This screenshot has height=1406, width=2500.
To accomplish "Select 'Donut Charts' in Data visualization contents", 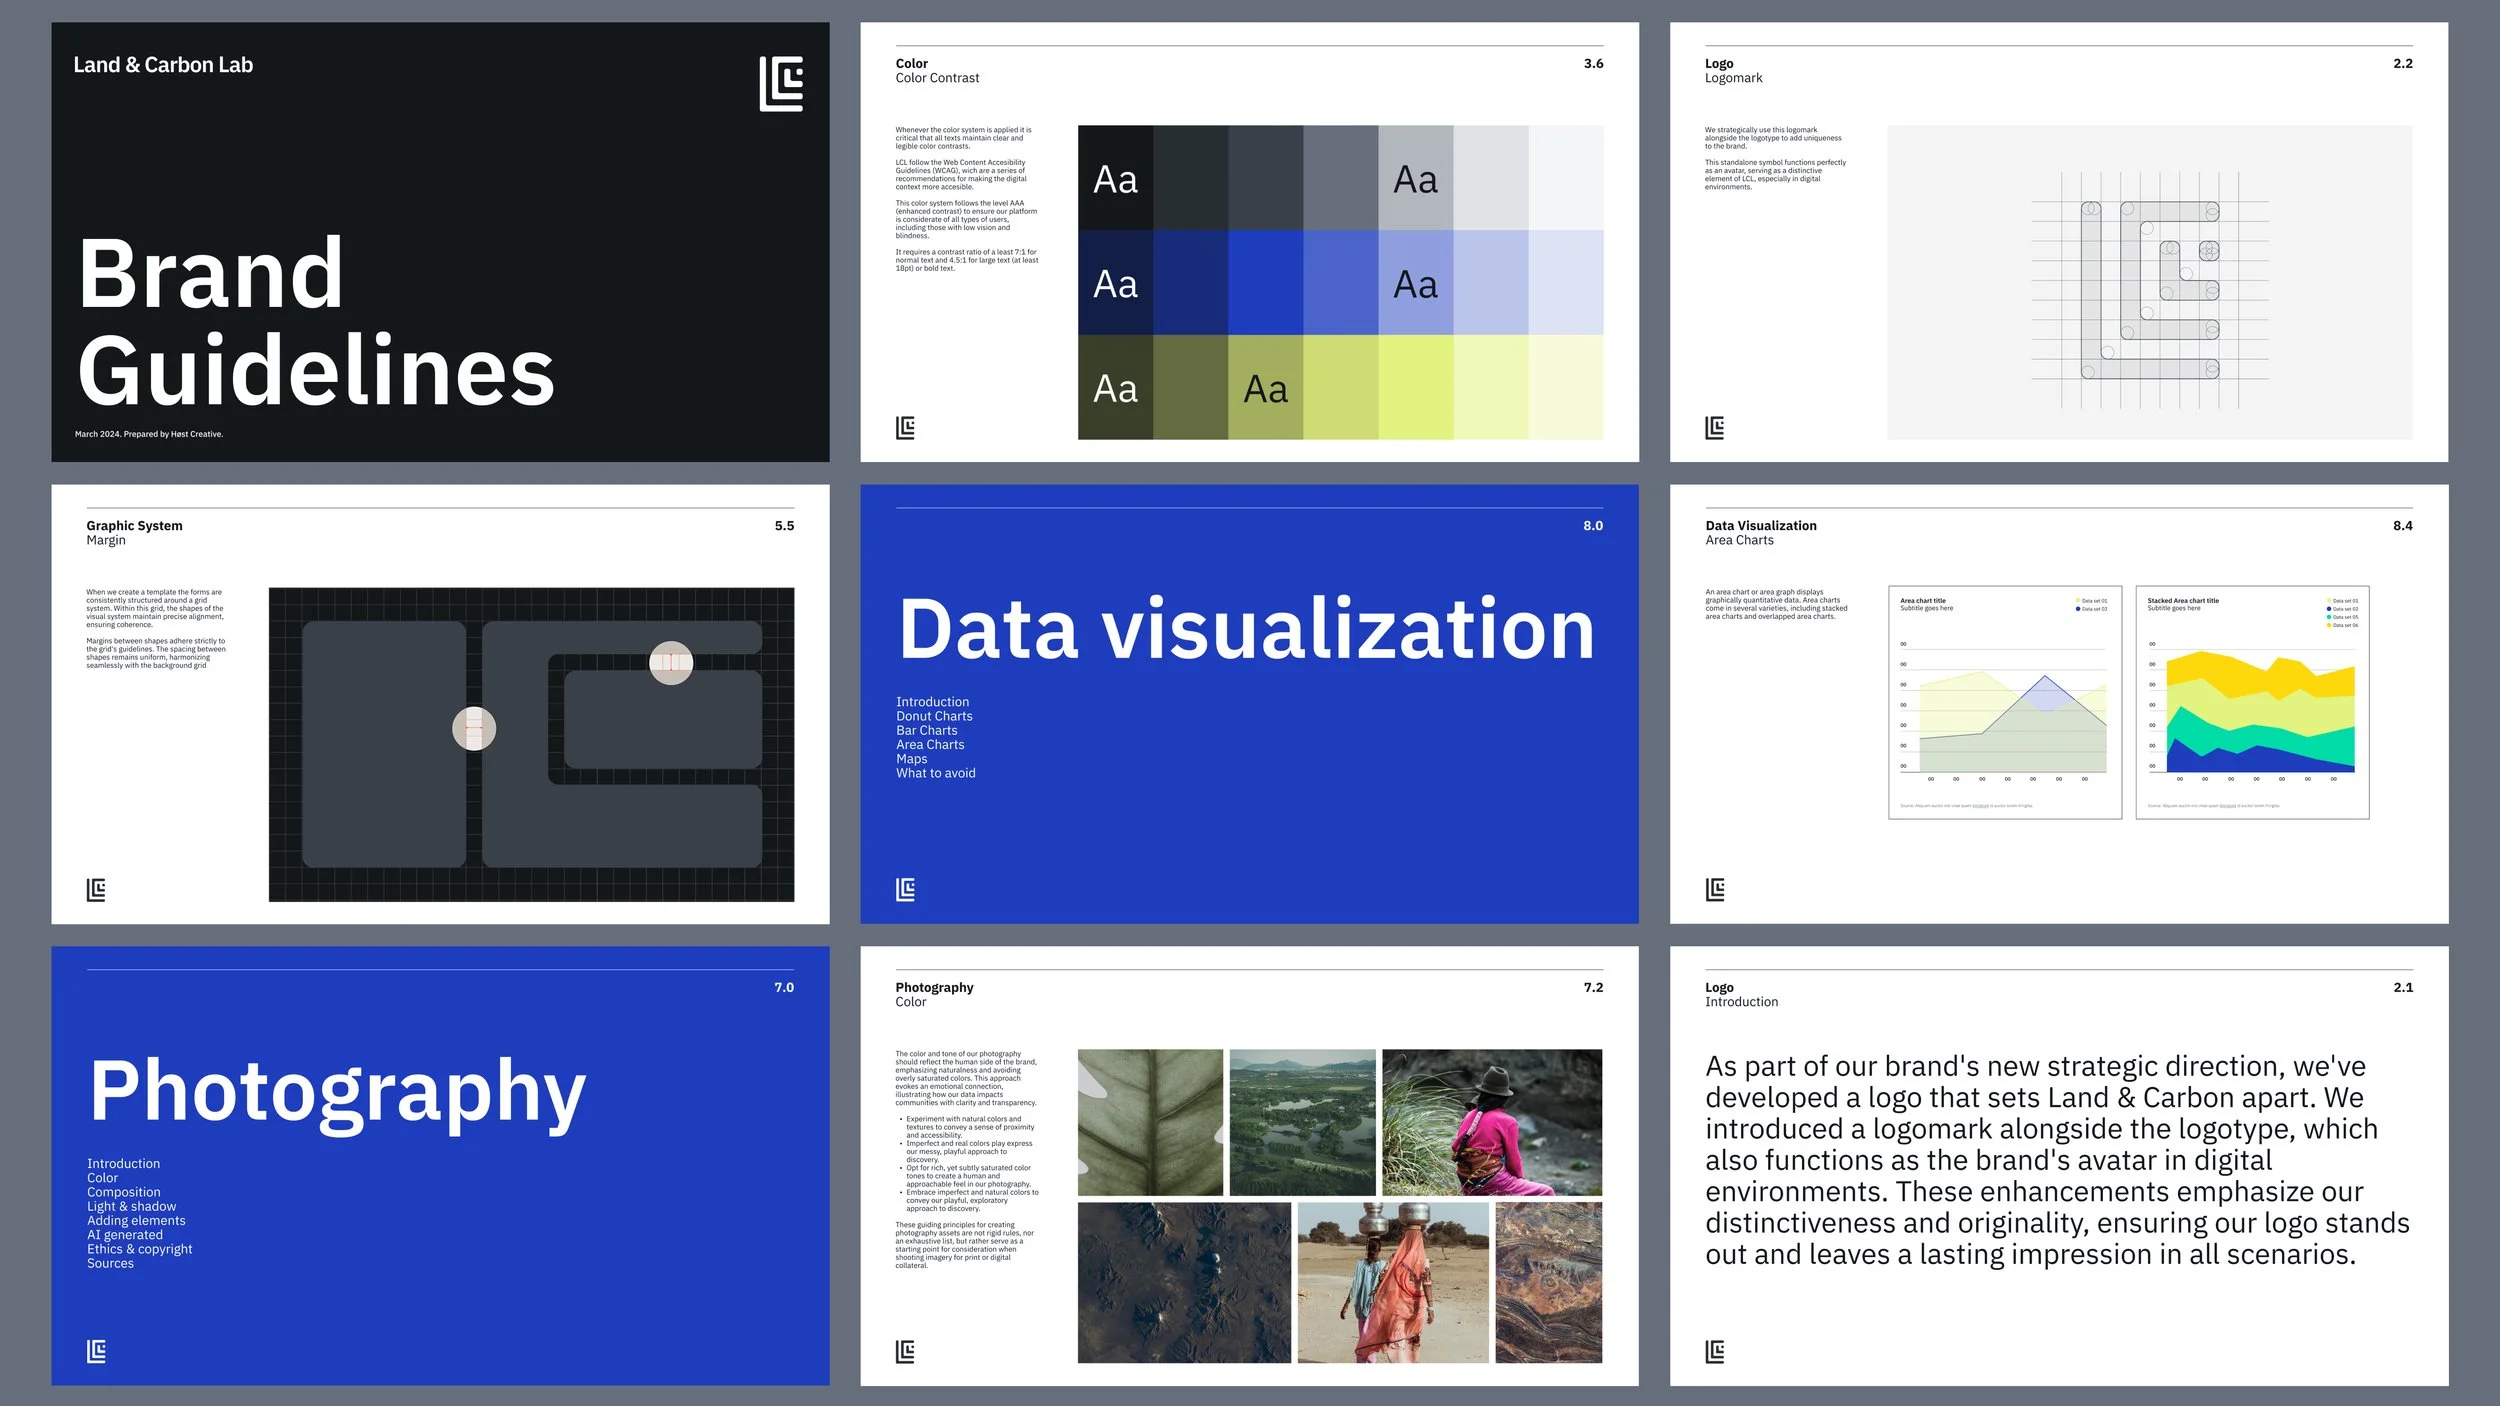I will coord(934,716).
